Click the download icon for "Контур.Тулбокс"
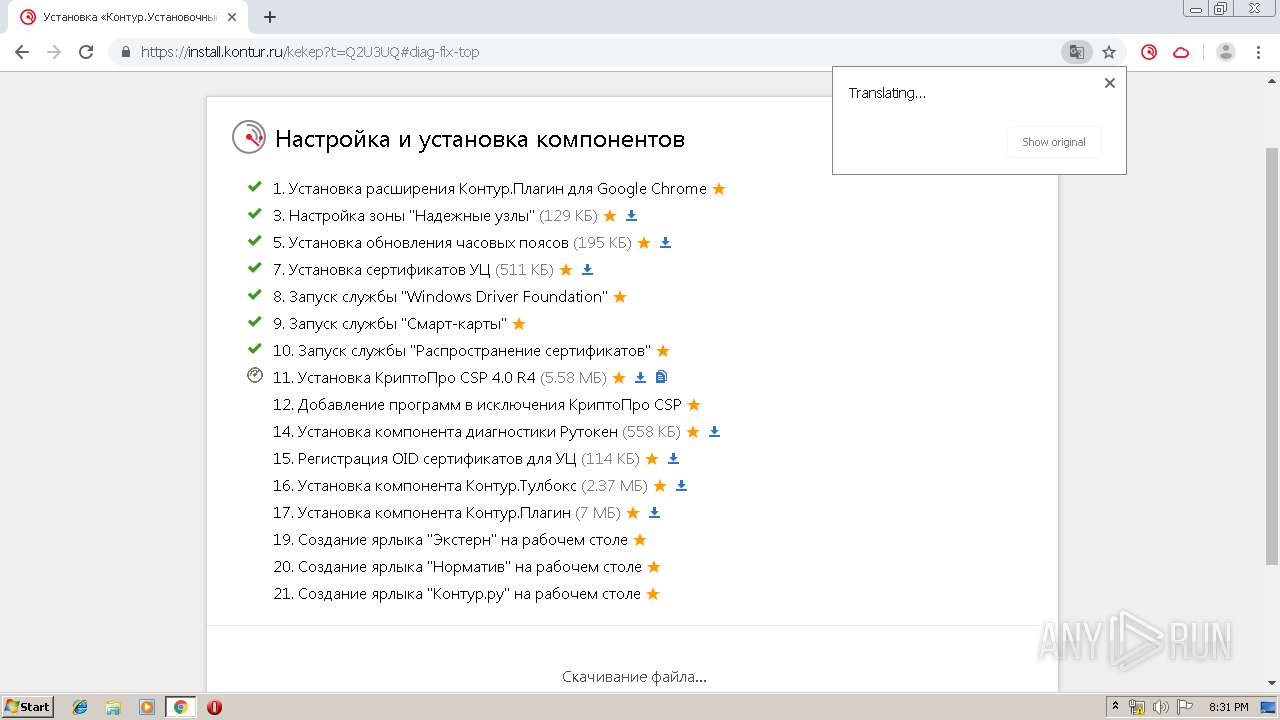Image resolution: width=1280 pixels, height=720 pixels. 681,485
